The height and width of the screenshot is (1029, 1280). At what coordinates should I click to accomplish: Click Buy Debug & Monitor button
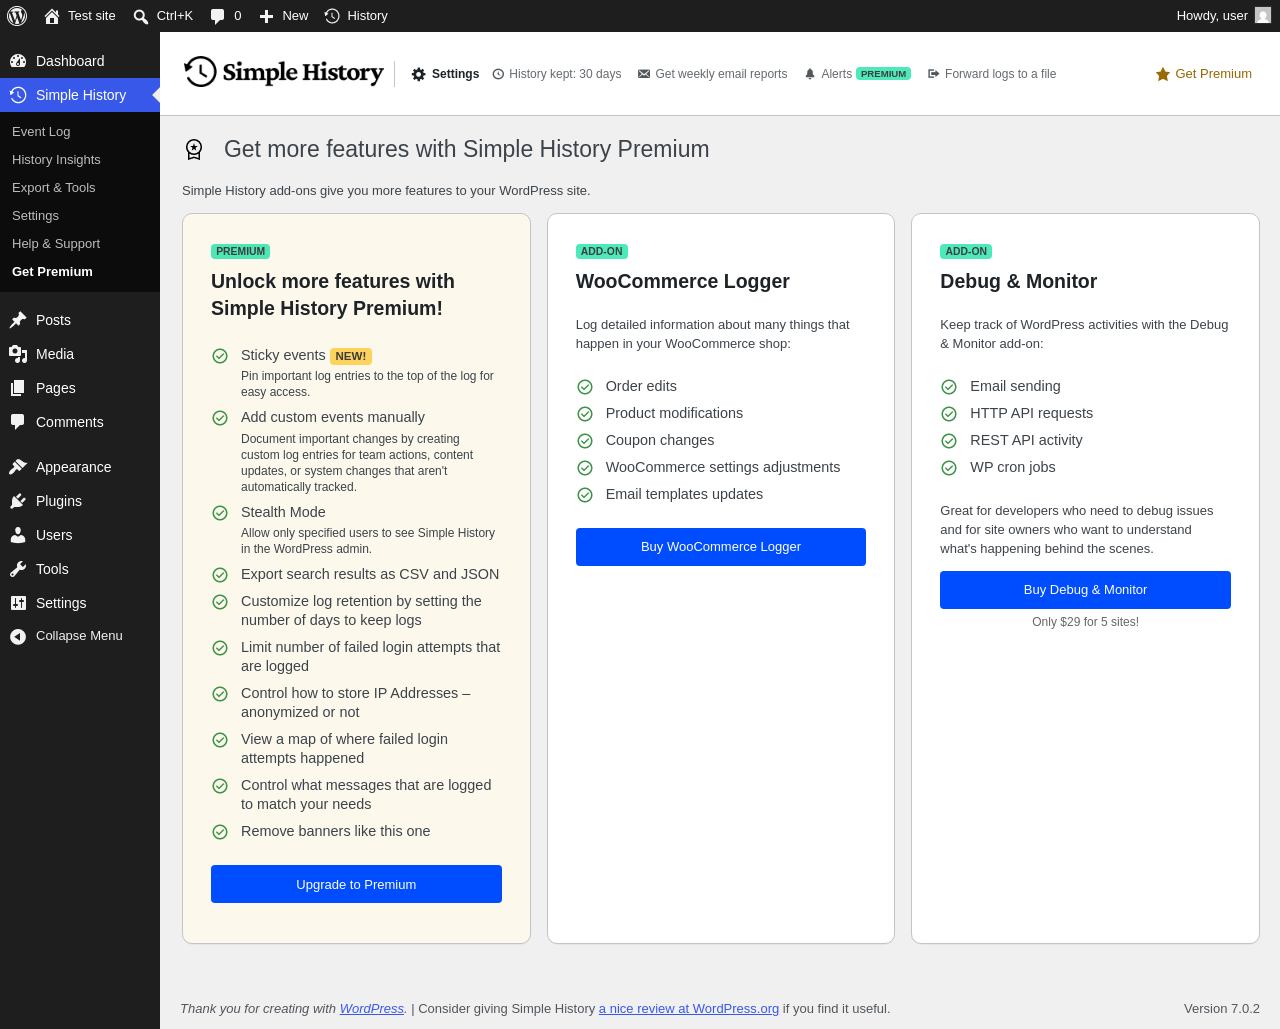[x=1085, y=590]
